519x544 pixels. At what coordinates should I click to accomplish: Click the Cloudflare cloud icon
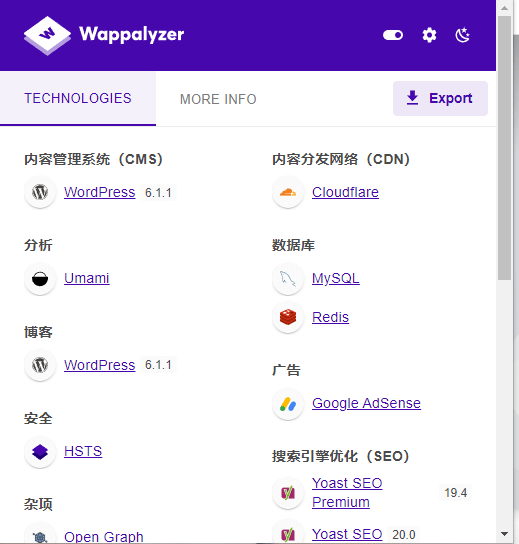tap(288, 192)
